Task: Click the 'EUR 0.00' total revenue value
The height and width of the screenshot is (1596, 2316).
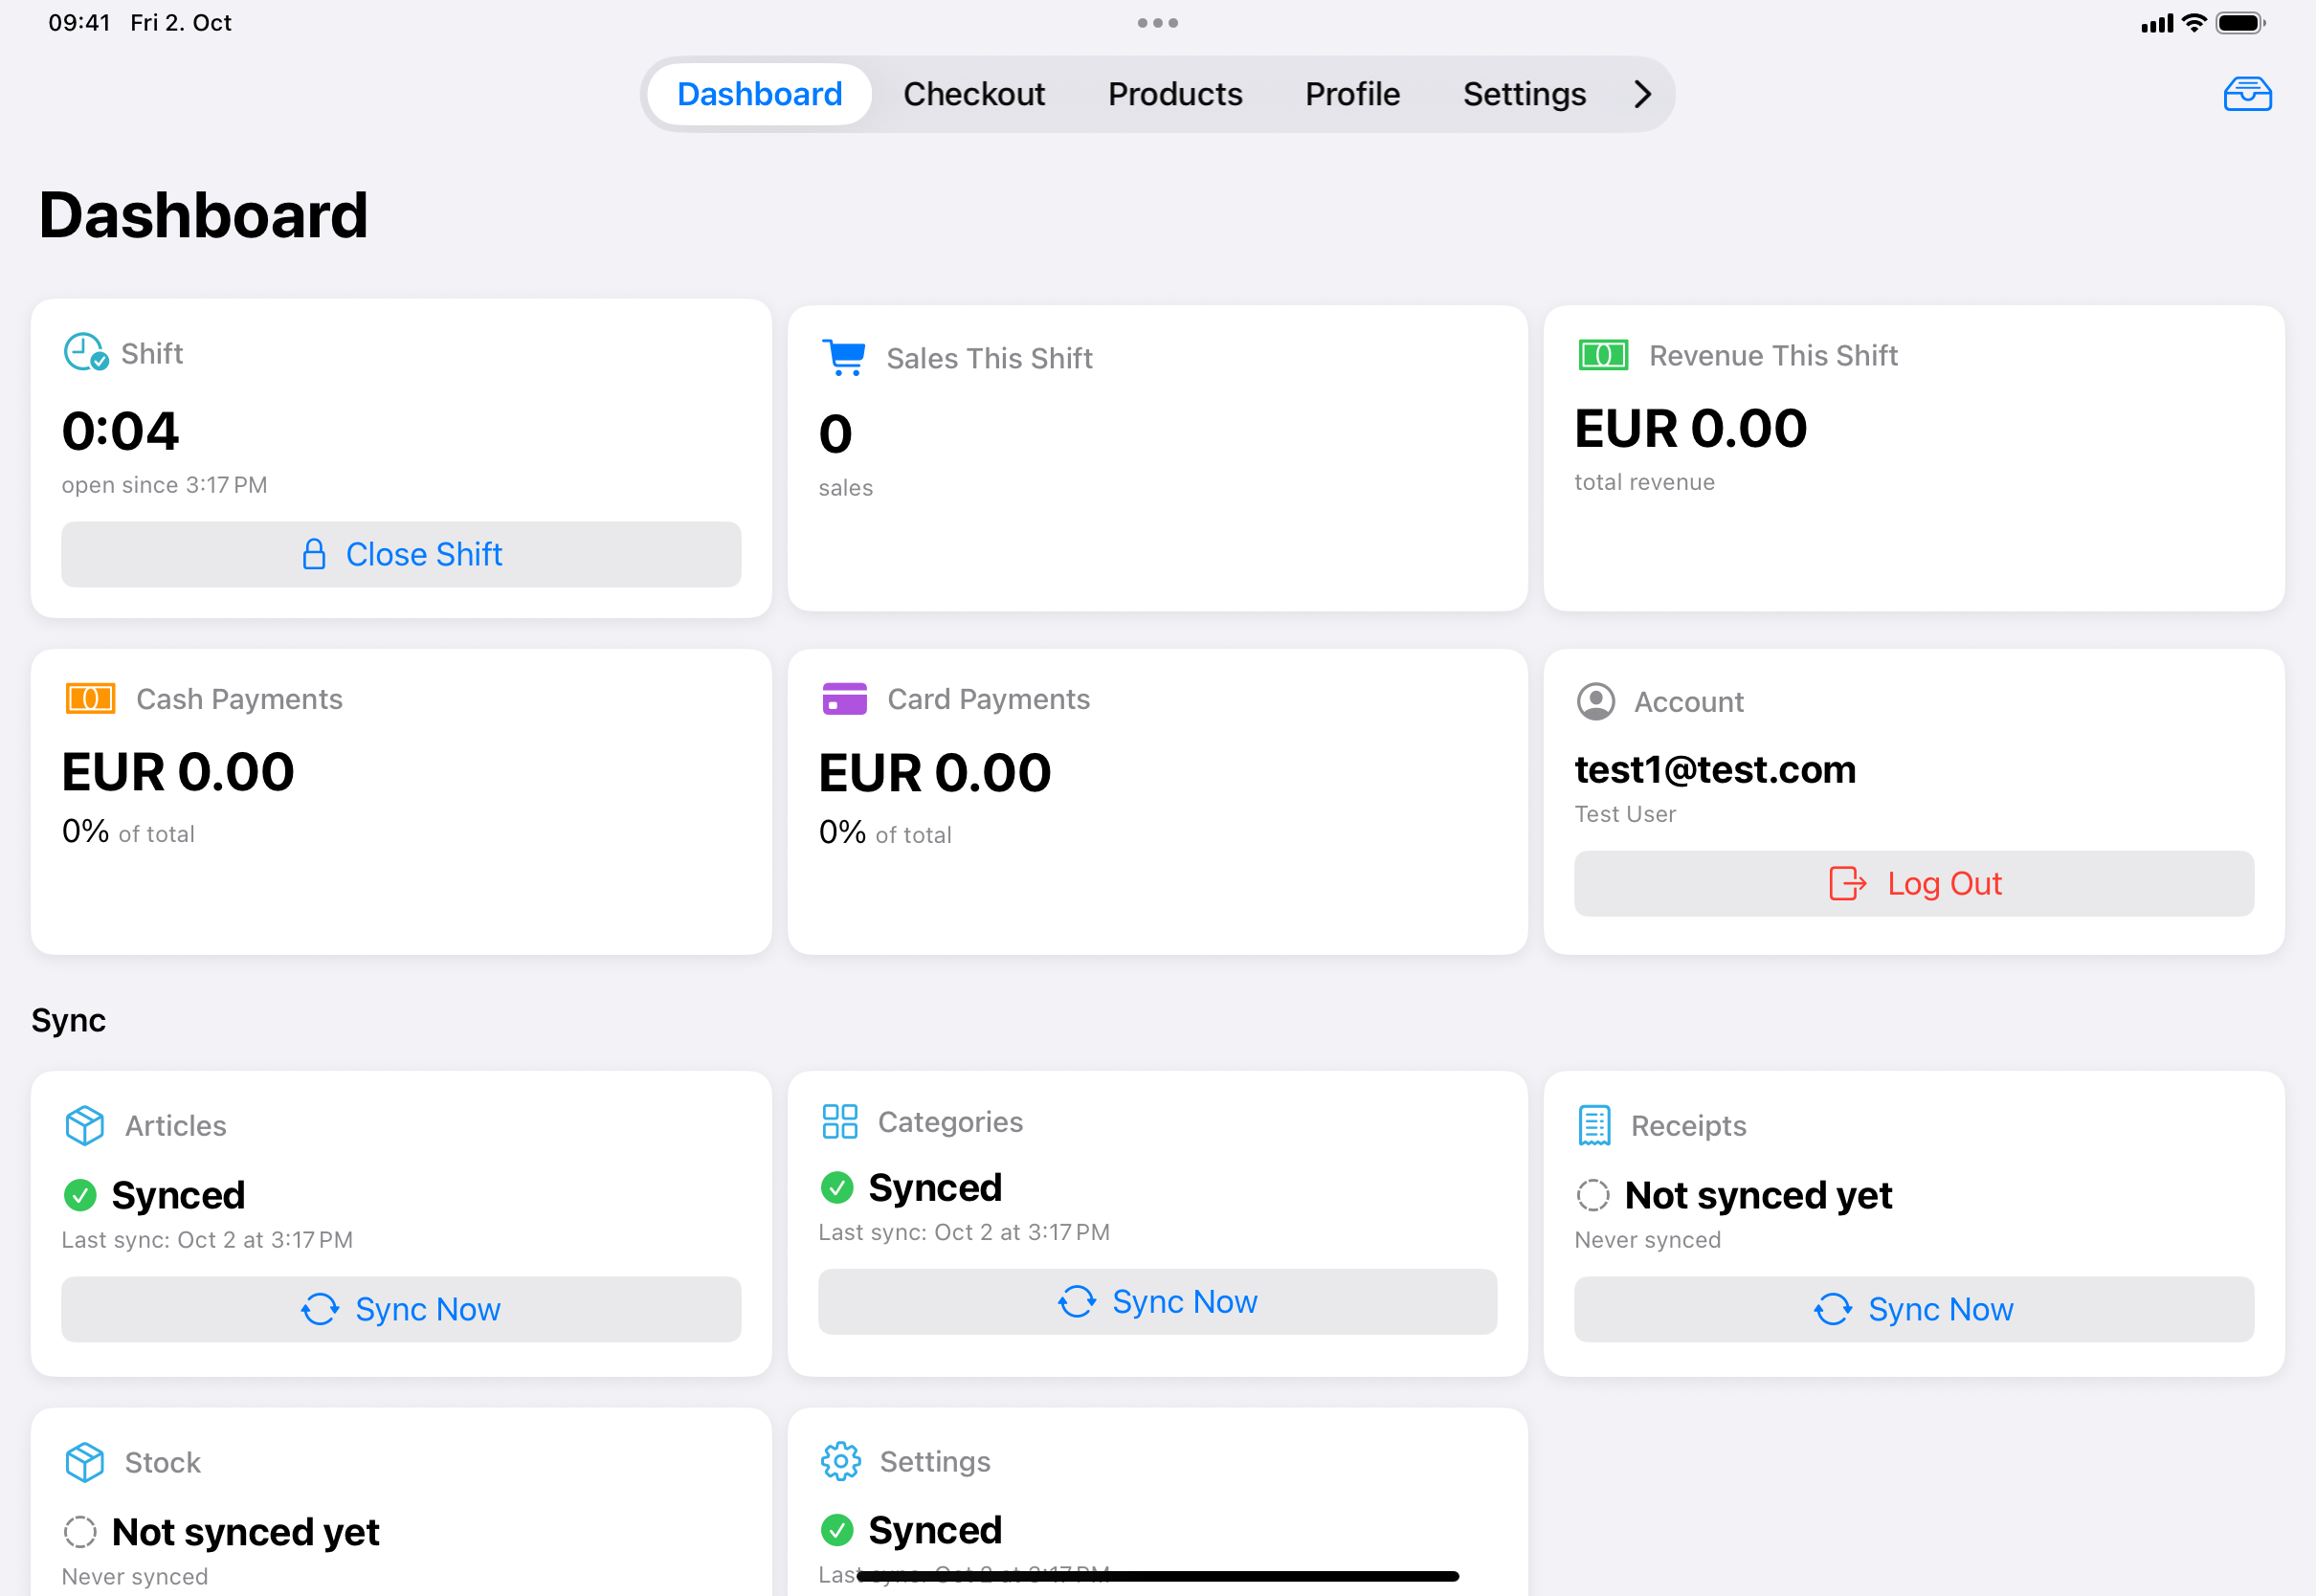Action: point(1690,428)
